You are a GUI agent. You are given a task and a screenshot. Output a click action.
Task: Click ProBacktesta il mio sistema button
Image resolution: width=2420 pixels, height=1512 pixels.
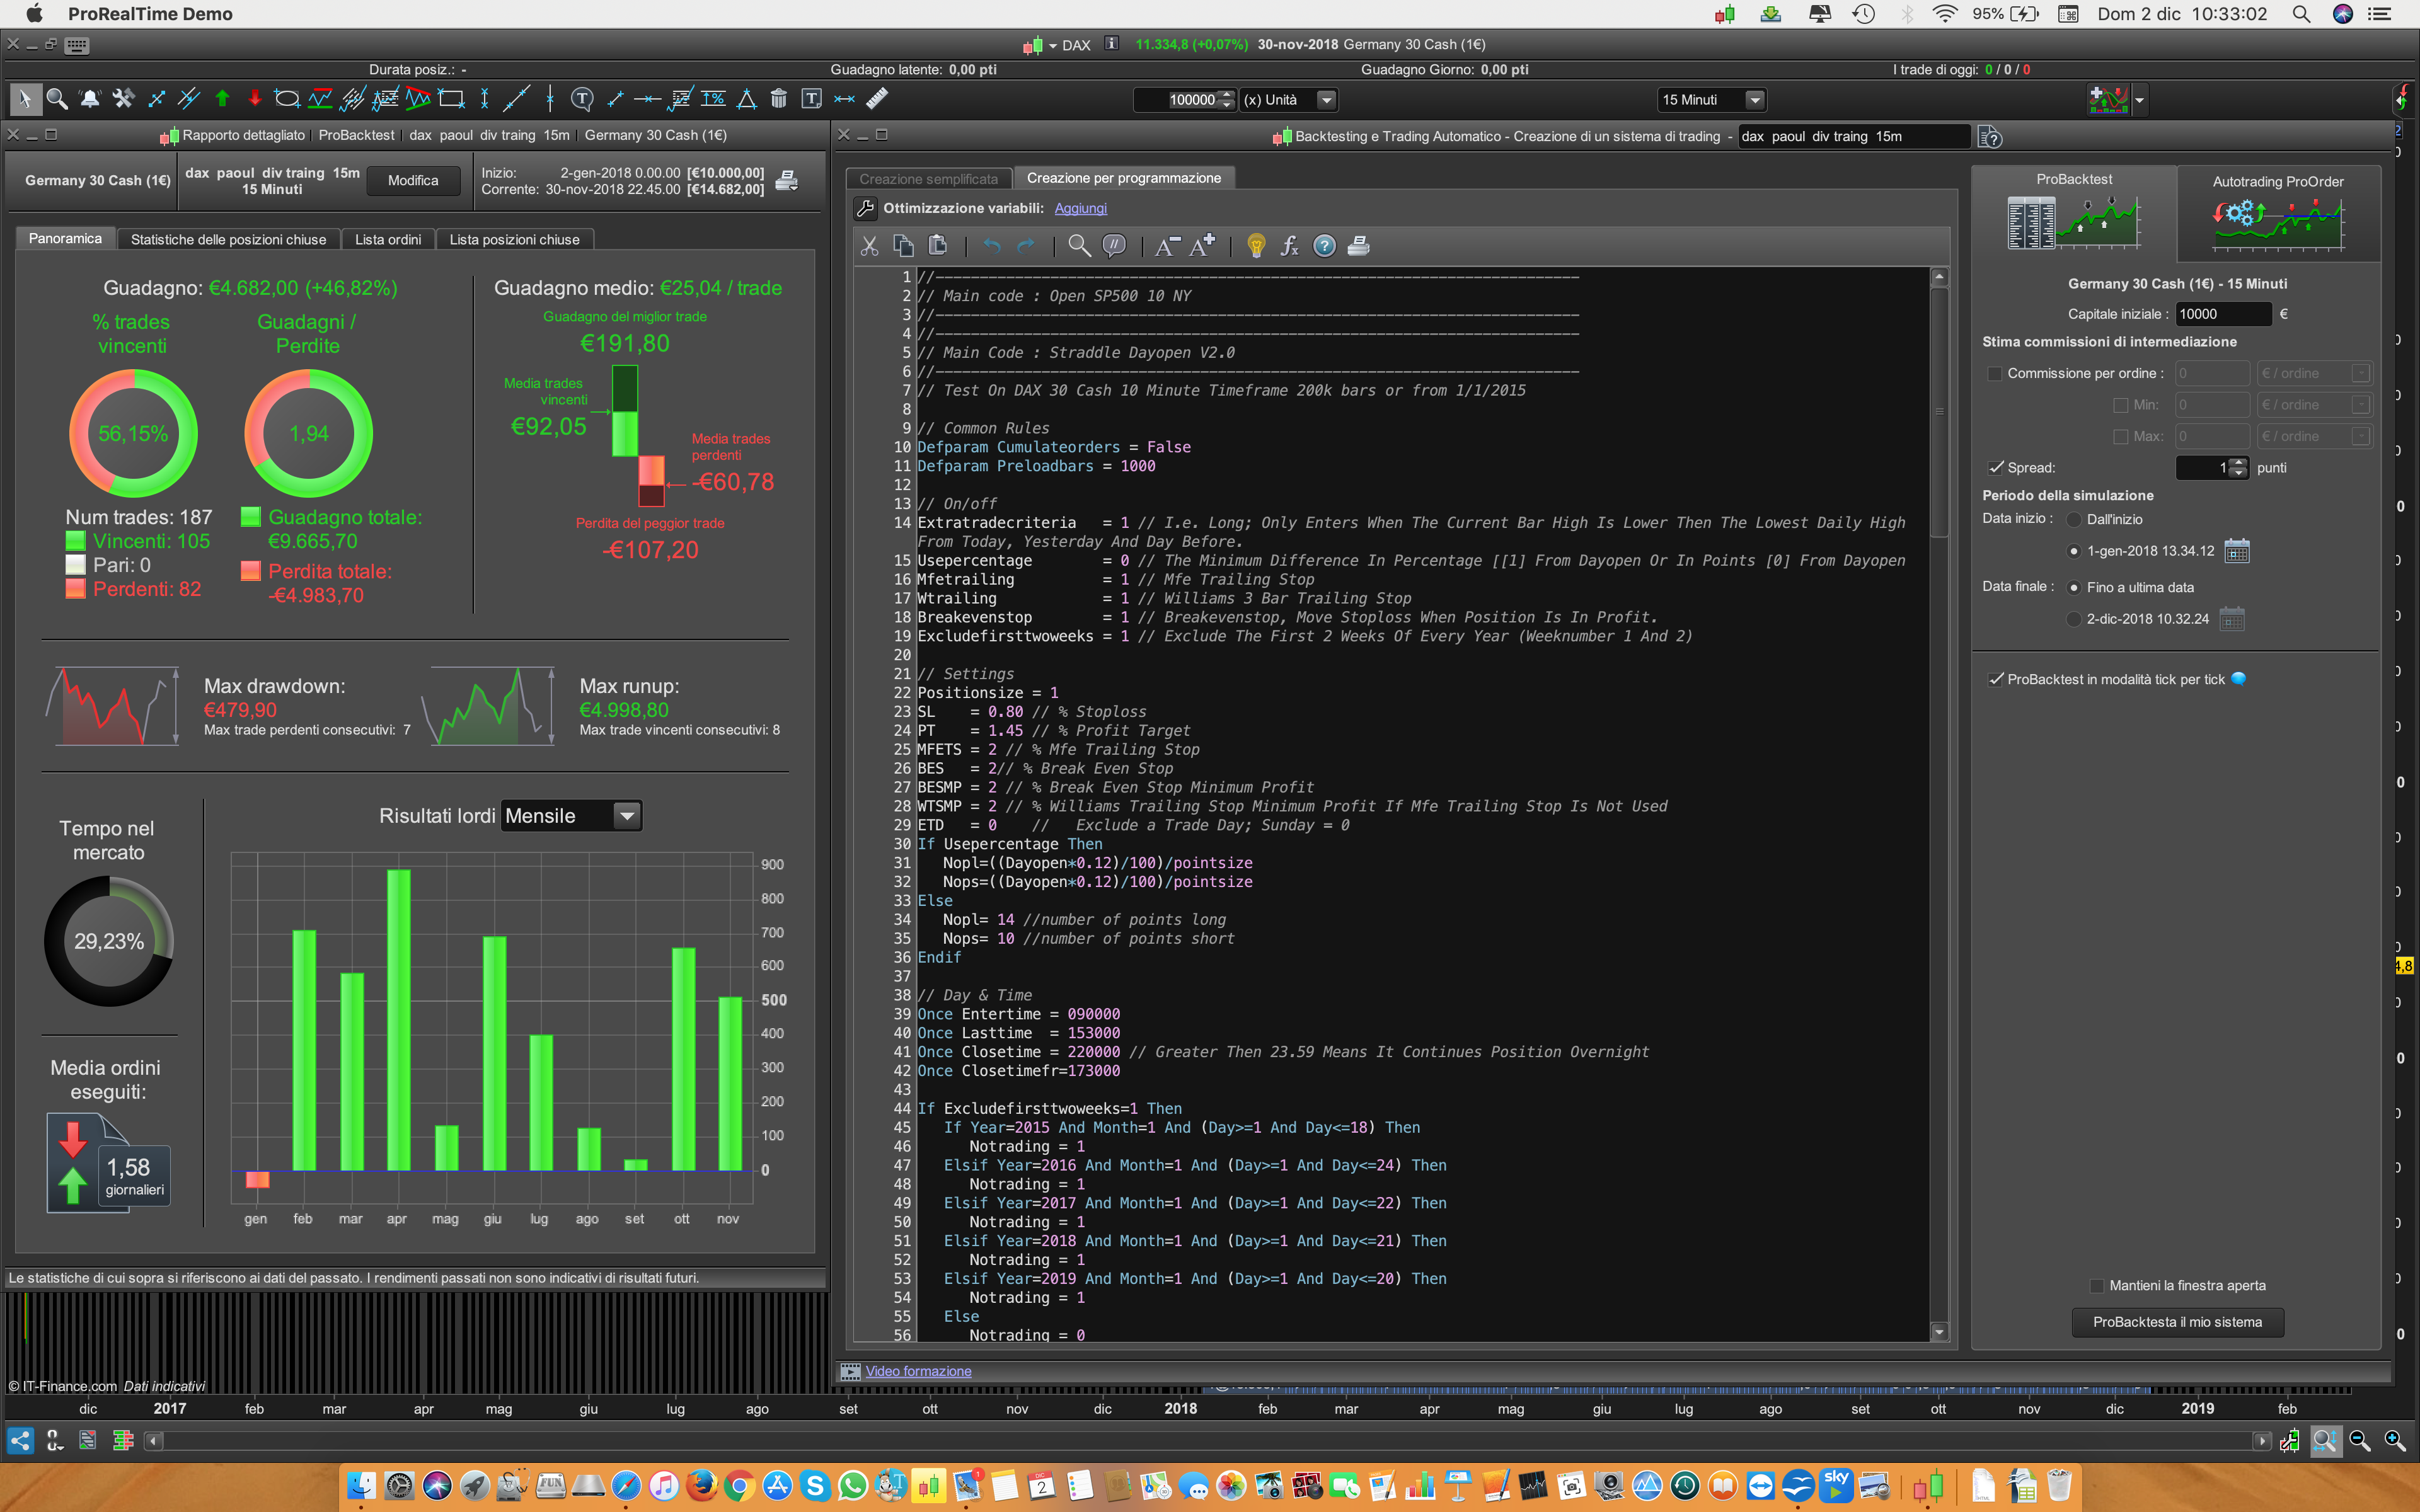tap(2177, 1322)
